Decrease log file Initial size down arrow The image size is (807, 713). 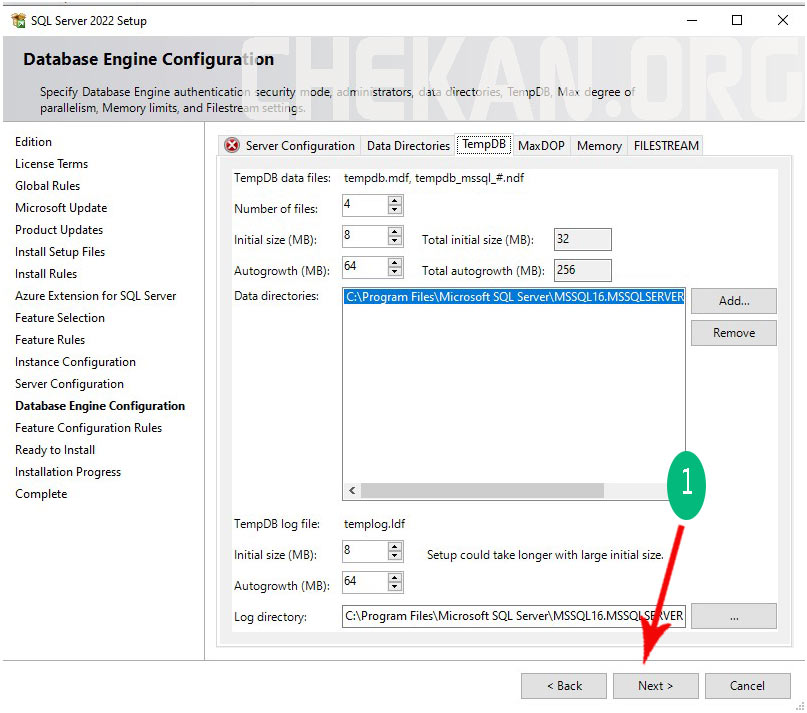(x=395, y=556)
